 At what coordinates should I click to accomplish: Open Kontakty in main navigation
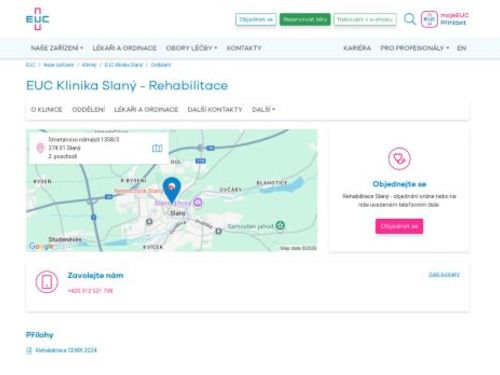(244, 48)
